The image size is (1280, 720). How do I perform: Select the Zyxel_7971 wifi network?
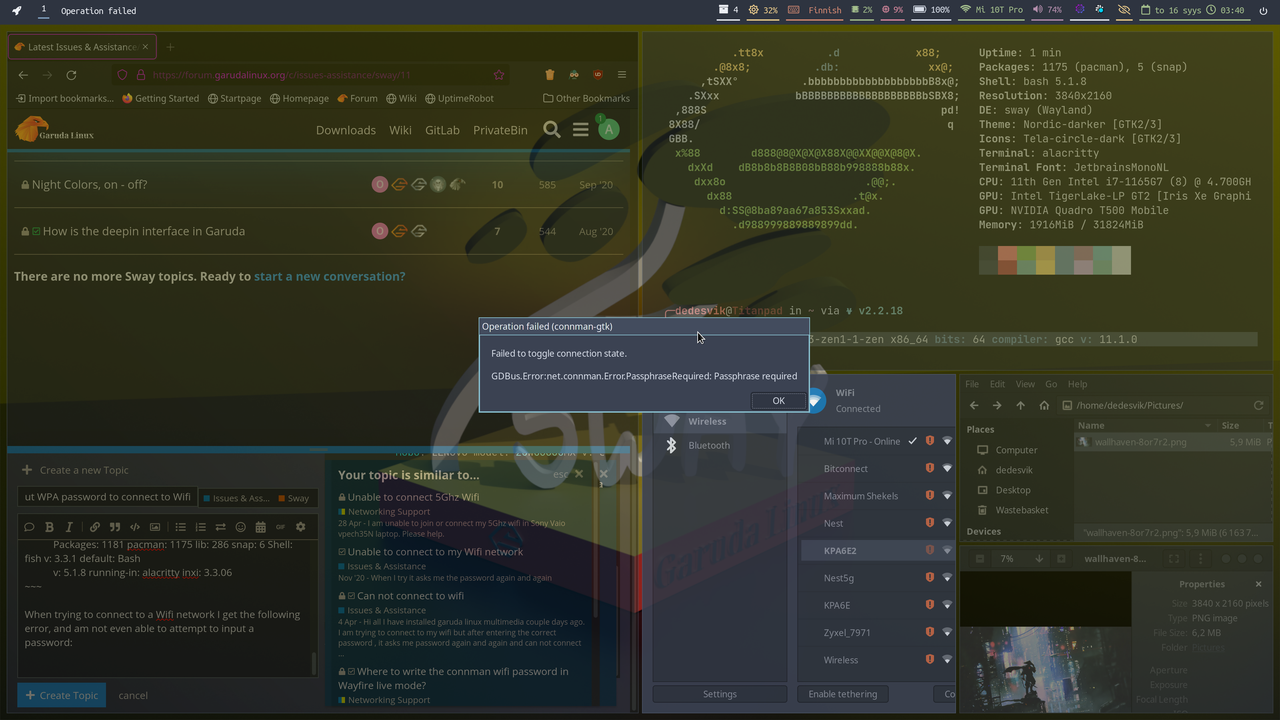click(875, 632)
